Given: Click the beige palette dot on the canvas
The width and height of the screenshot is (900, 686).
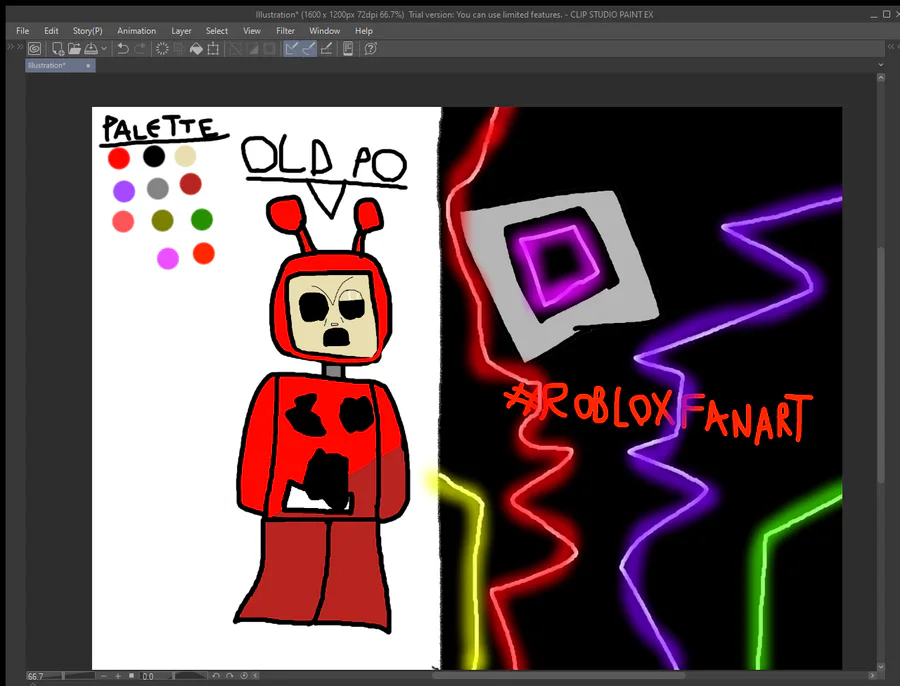Looking at the screenshot, I should pos(185,156).
